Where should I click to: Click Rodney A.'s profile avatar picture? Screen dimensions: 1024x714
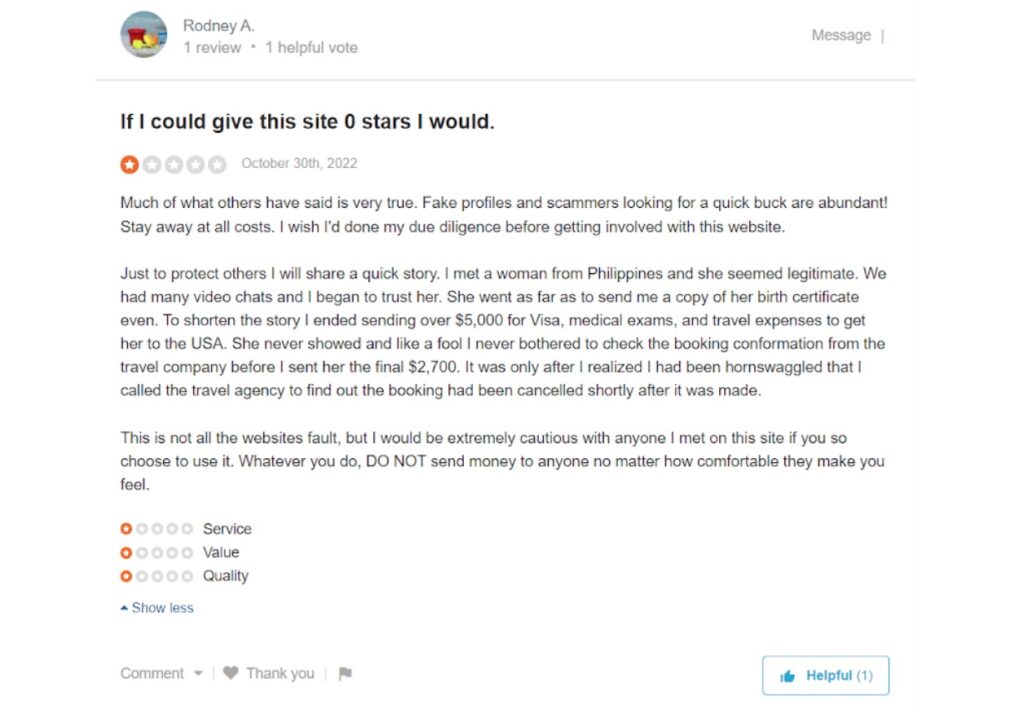click(x=143, y=35)
